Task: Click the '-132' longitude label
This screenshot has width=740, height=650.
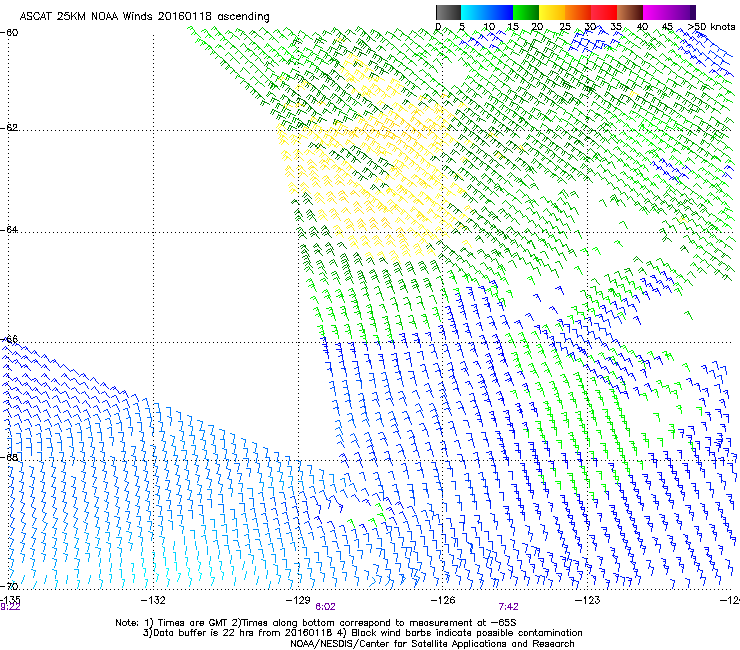Action: tap(153, 600)
